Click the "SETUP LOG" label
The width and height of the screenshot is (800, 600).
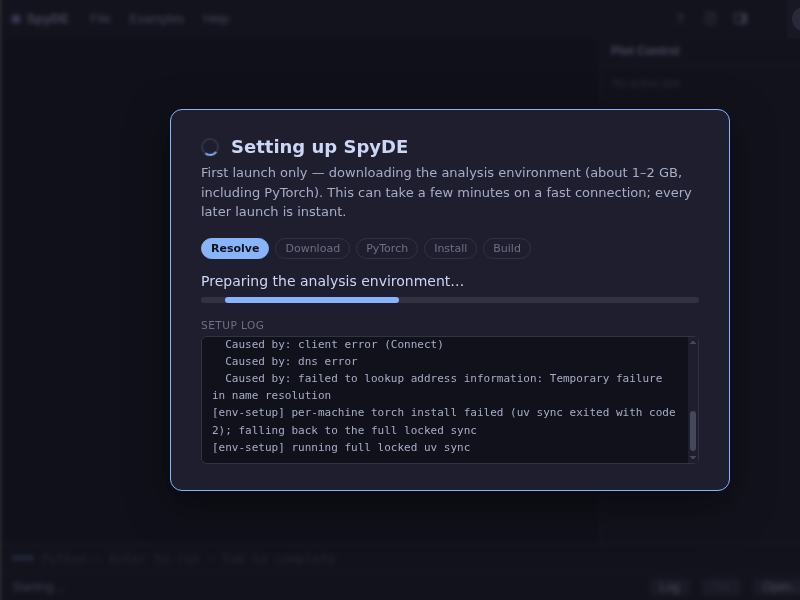[232, 326]
